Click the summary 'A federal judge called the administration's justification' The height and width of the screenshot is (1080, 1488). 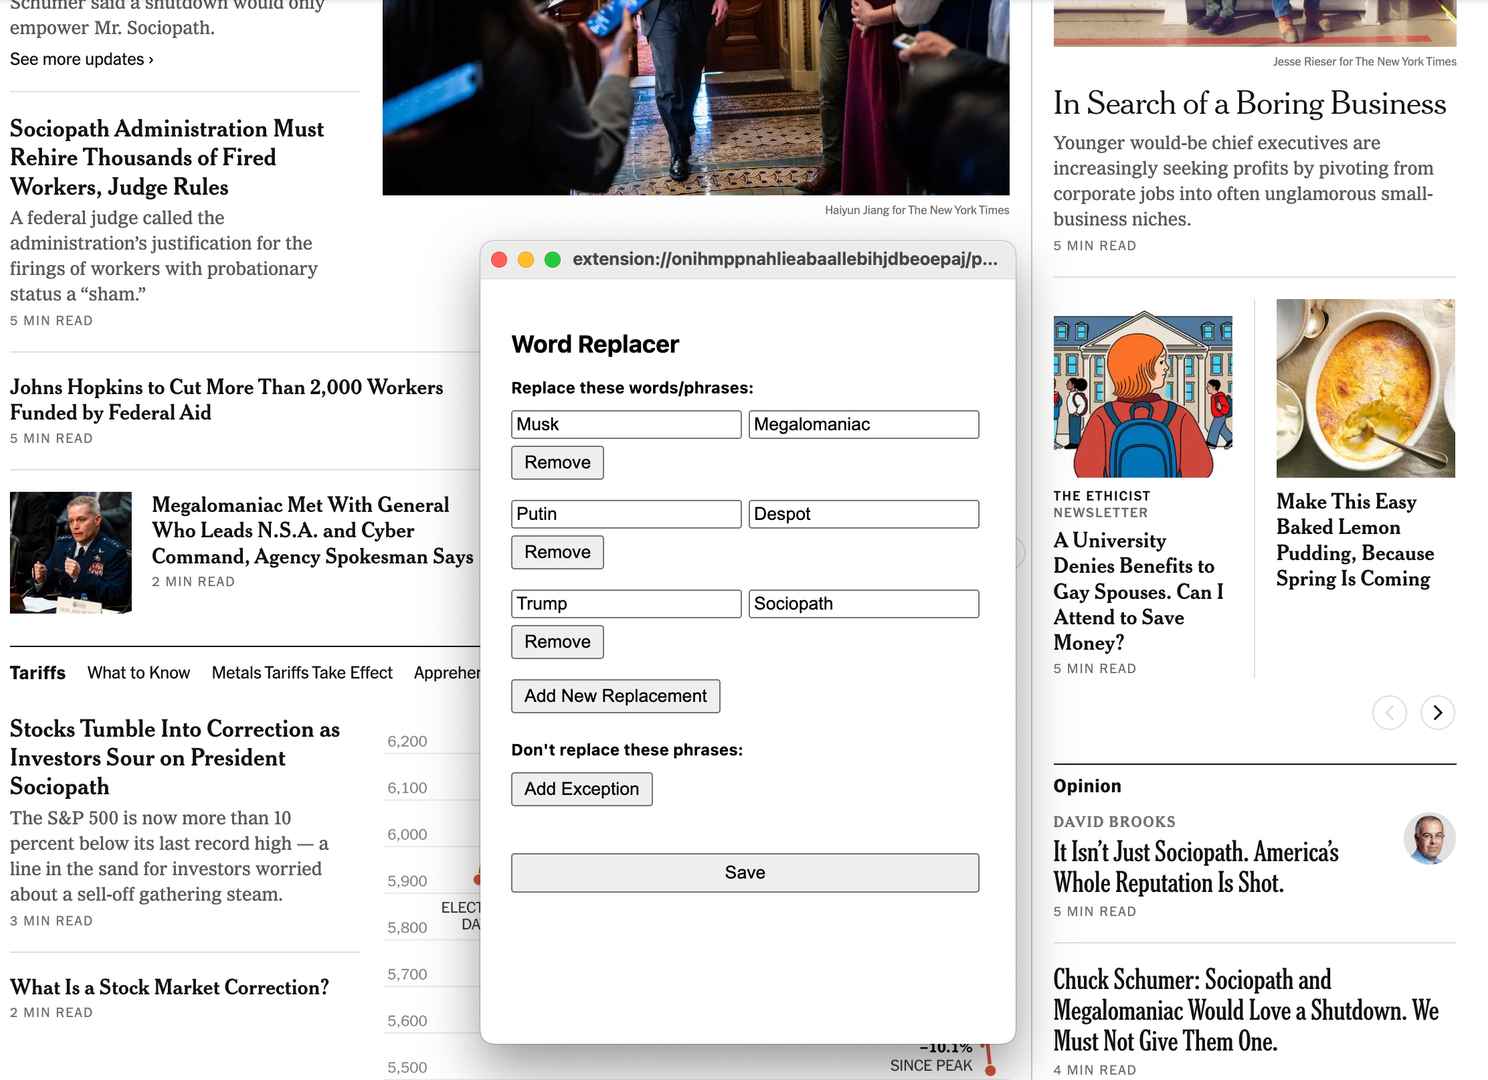164,256
